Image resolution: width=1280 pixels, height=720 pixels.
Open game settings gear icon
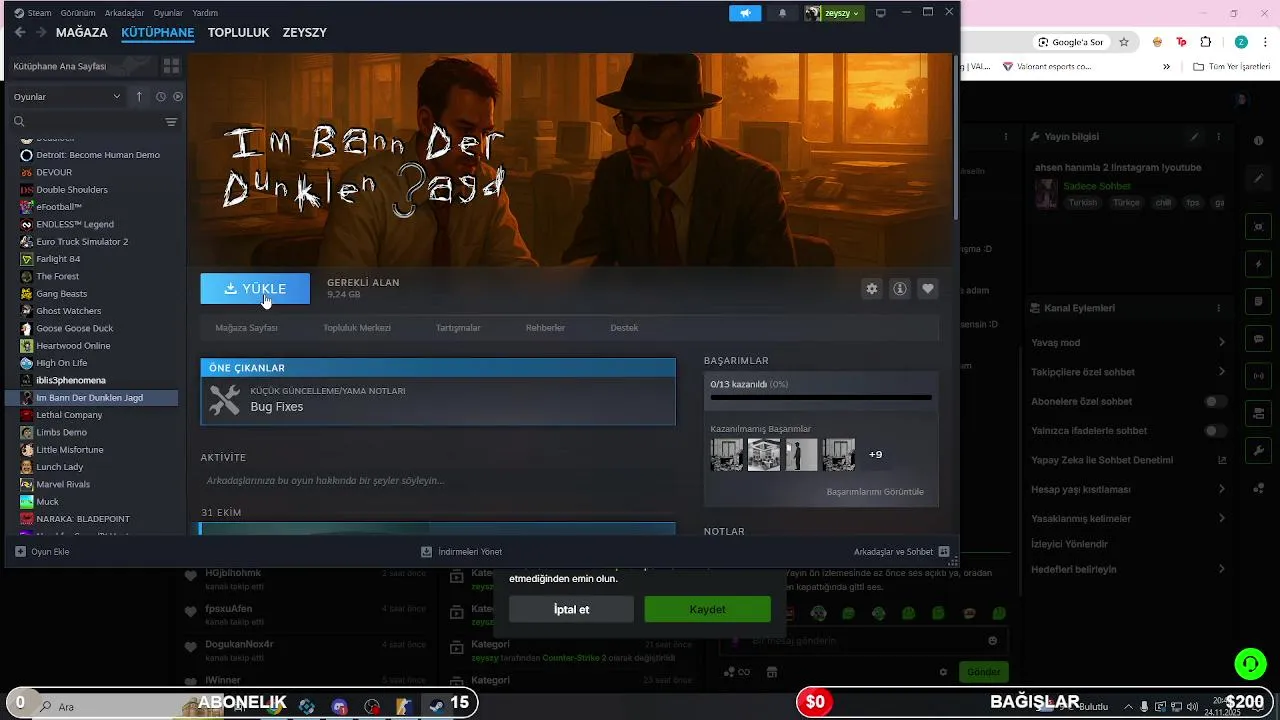point(872,288)
